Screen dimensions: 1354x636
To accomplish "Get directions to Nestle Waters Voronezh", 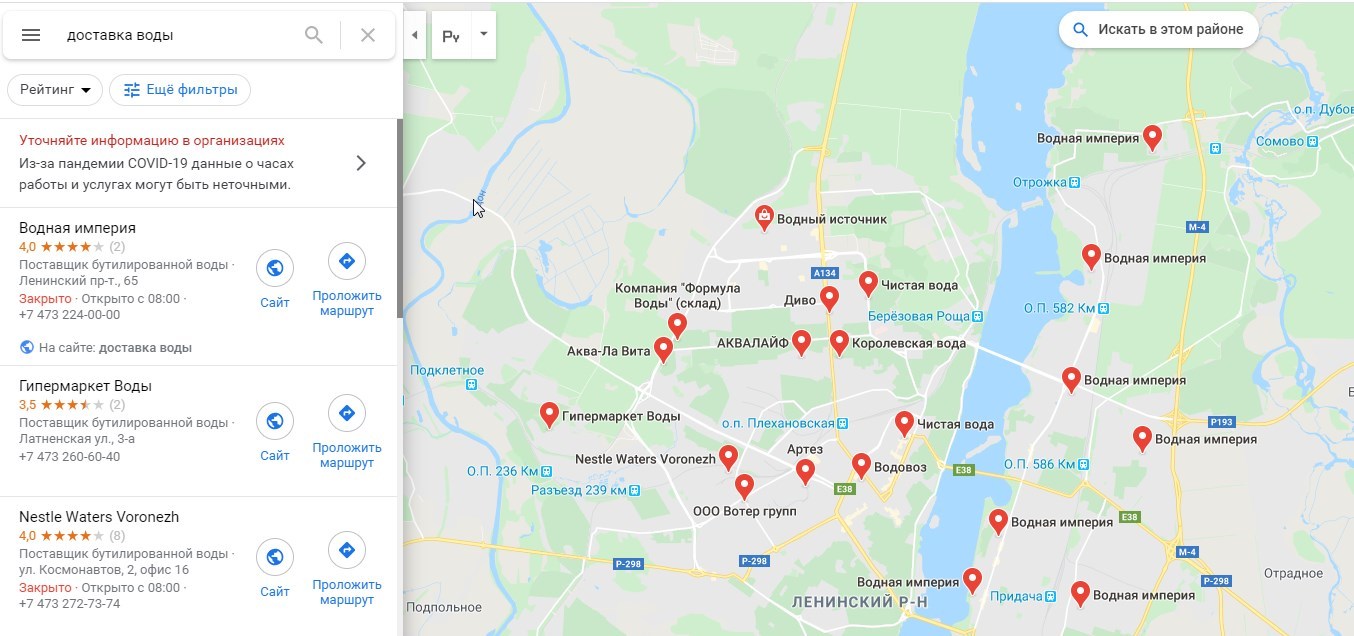I will coord(347,570).
